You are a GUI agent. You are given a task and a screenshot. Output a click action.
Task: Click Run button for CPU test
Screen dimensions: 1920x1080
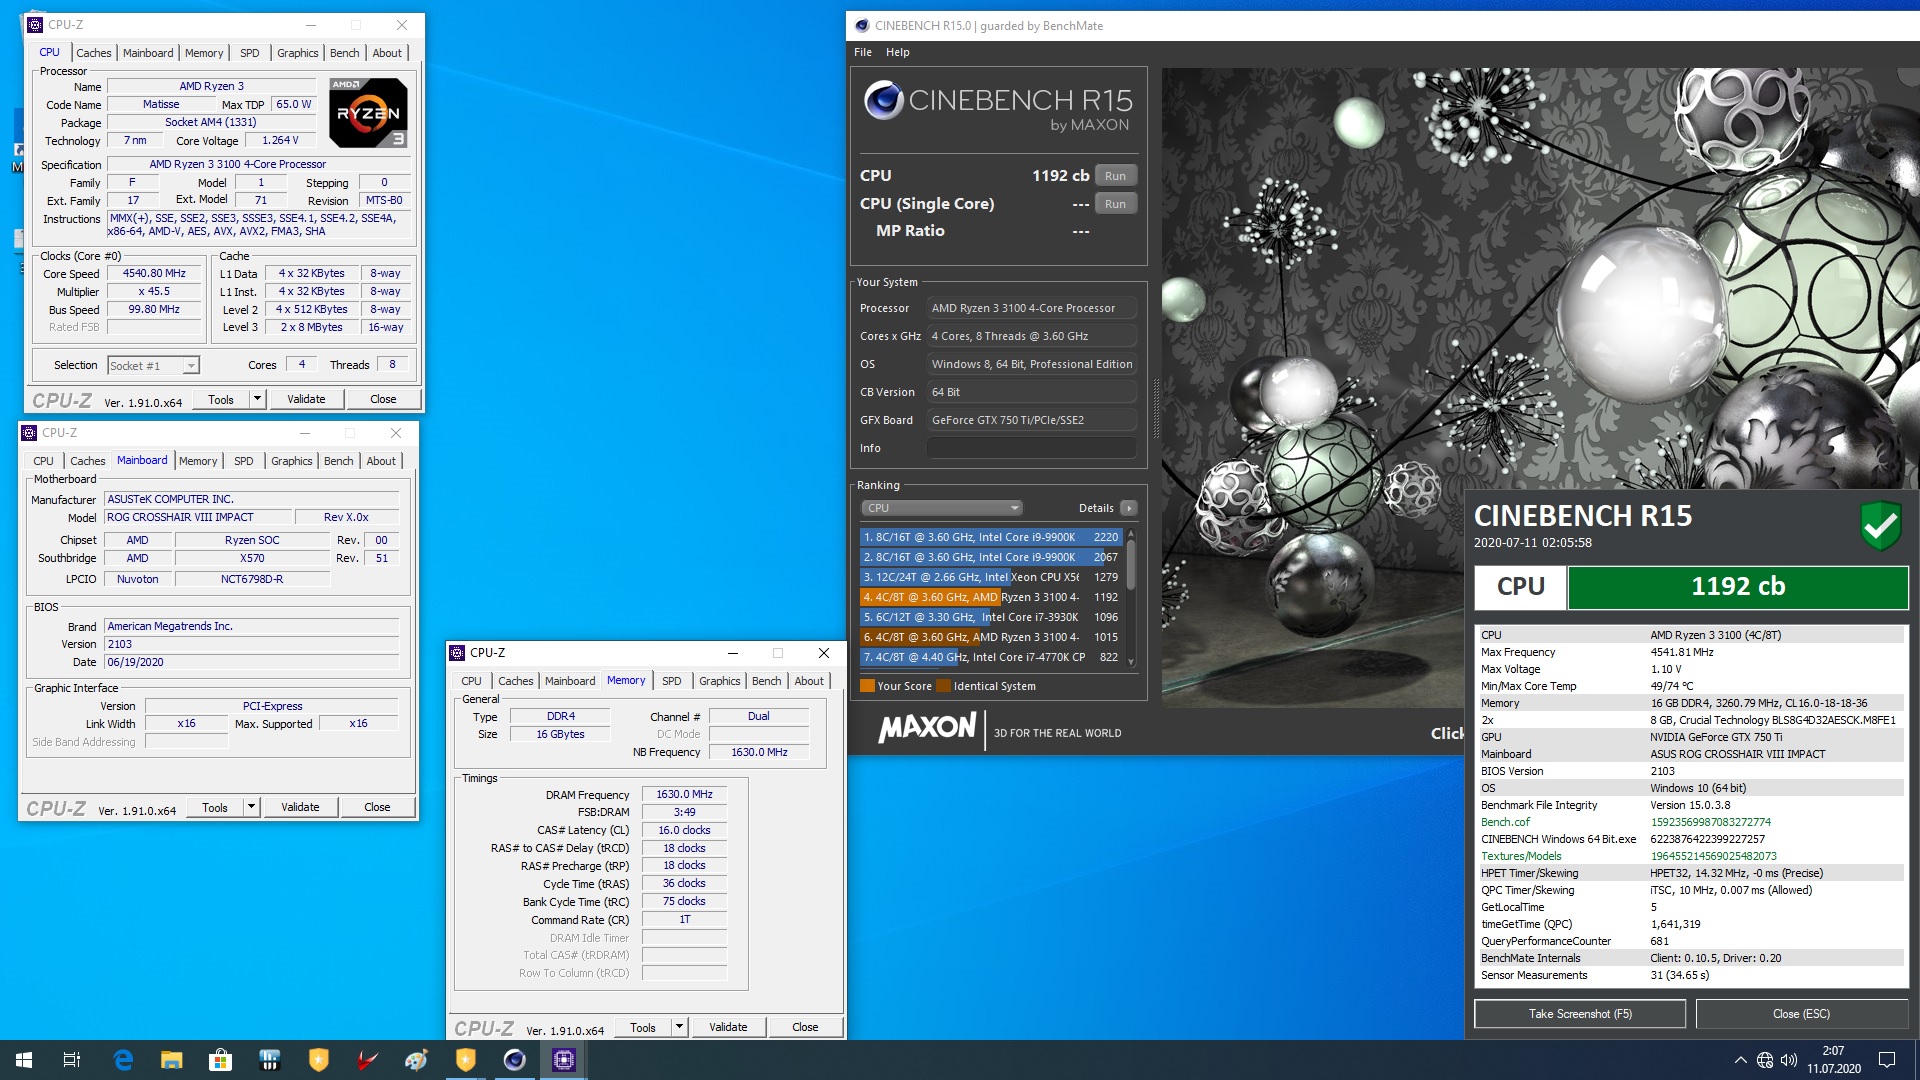click(1115, 176)
